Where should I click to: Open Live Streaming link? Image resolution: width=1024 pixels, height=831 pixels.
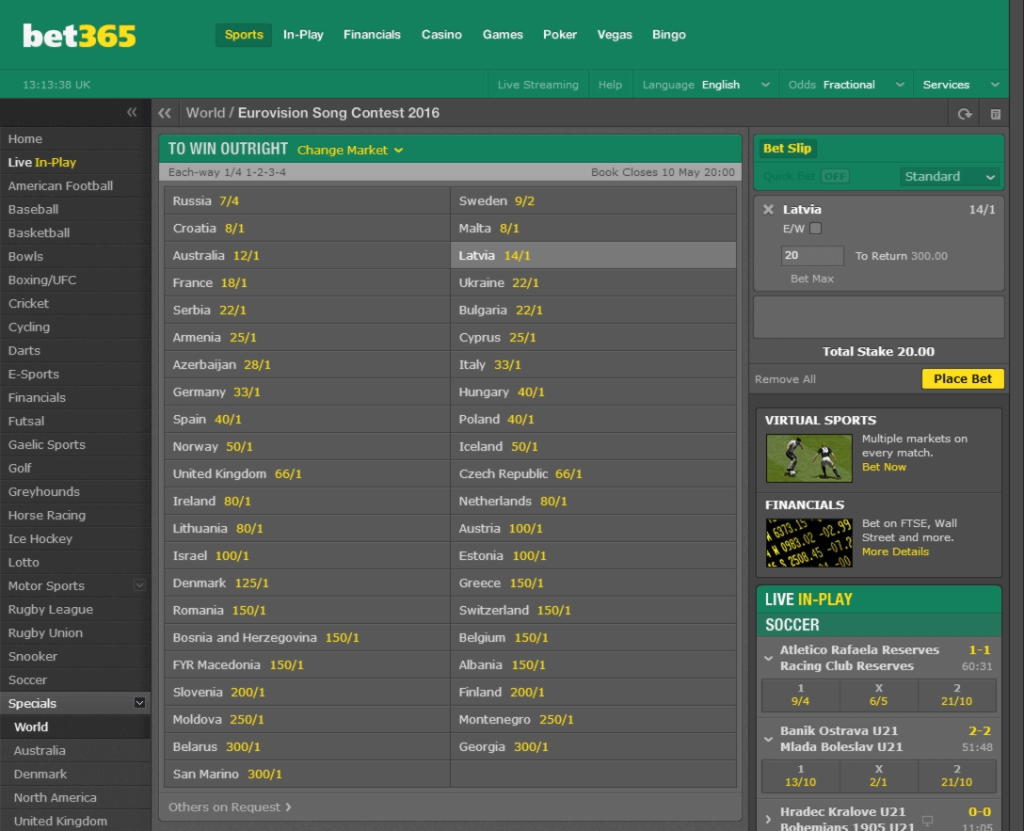[538, 85]
